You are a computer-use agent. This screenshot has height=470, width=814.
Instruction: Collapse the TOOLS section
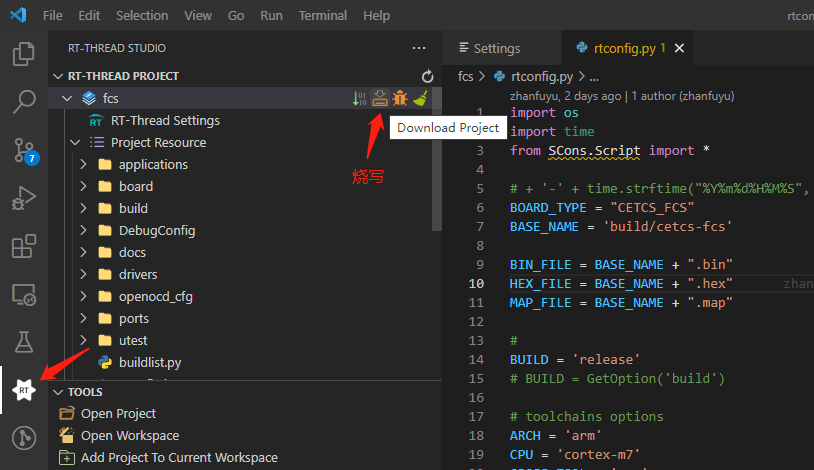tap(58, 392)
